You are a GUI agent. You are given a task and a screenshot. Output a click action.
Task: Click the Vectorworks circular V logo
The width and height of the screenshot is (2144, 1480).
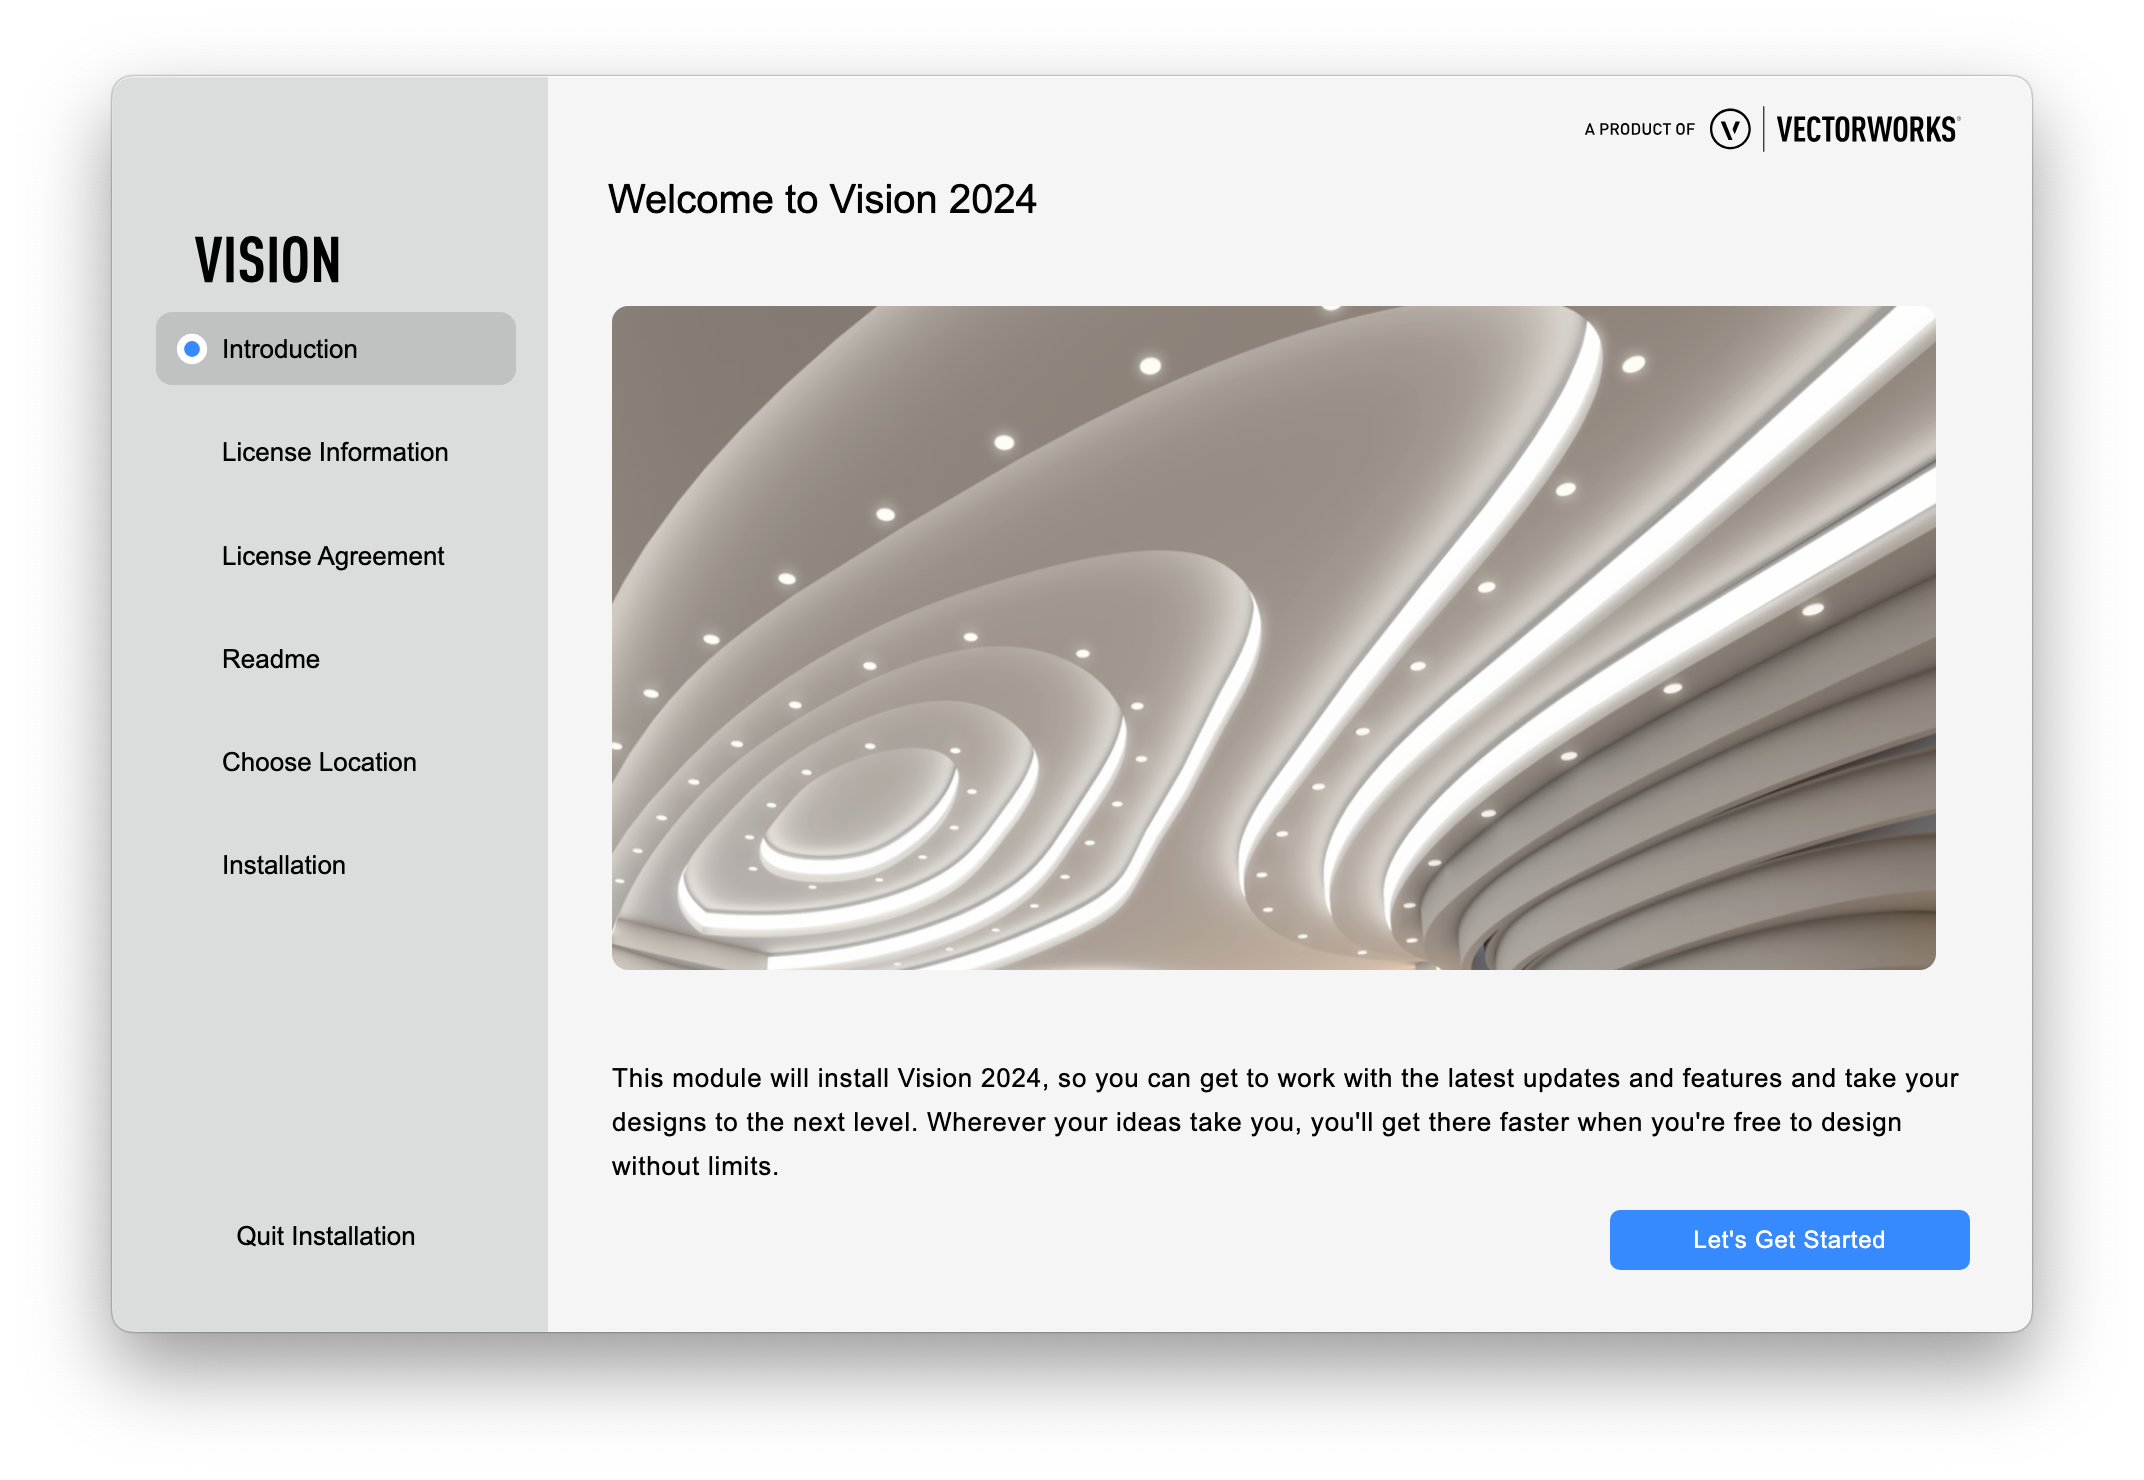(1730, 129)
